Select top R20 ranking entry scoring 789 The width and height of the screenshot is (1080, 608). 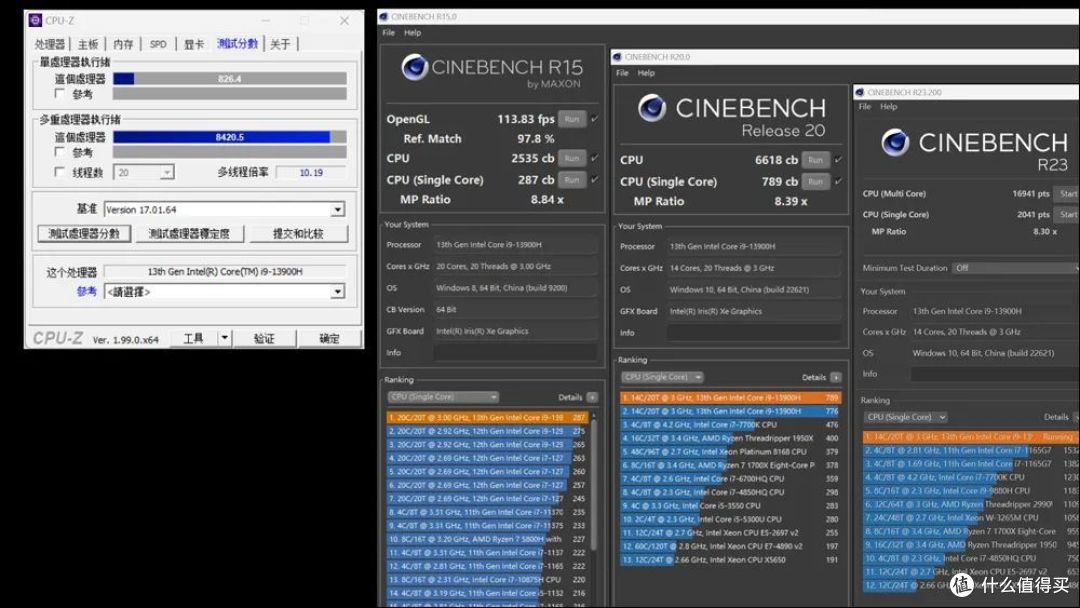coord(730,398)
